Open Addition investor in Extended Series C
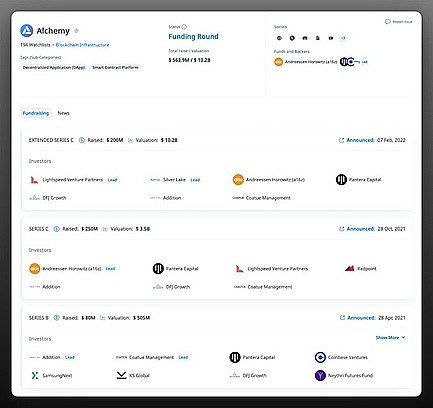Image resolution: width=433 pixels, height=408 pixels. [x=166, y=198]
